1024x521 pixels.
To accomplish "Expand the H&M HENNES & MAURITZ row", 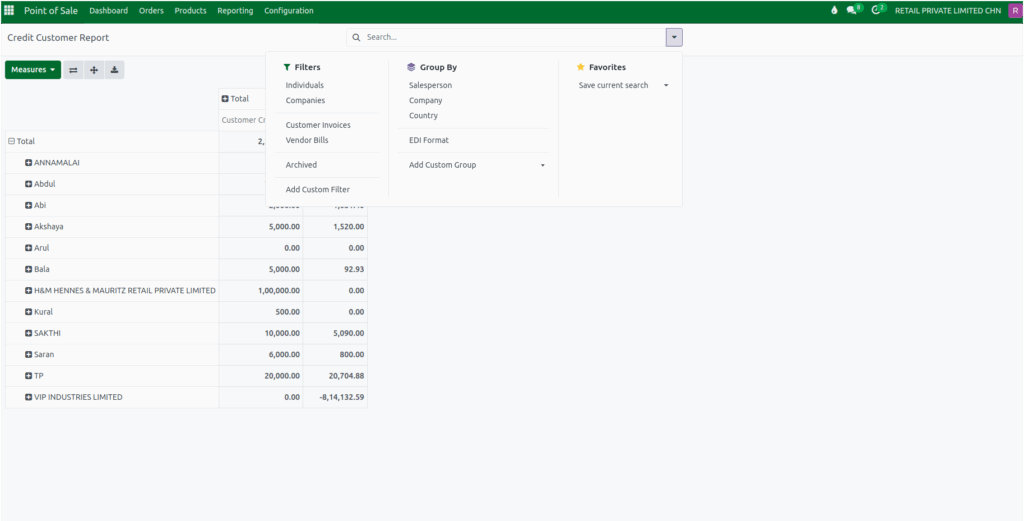I will [x=29, y=291].
